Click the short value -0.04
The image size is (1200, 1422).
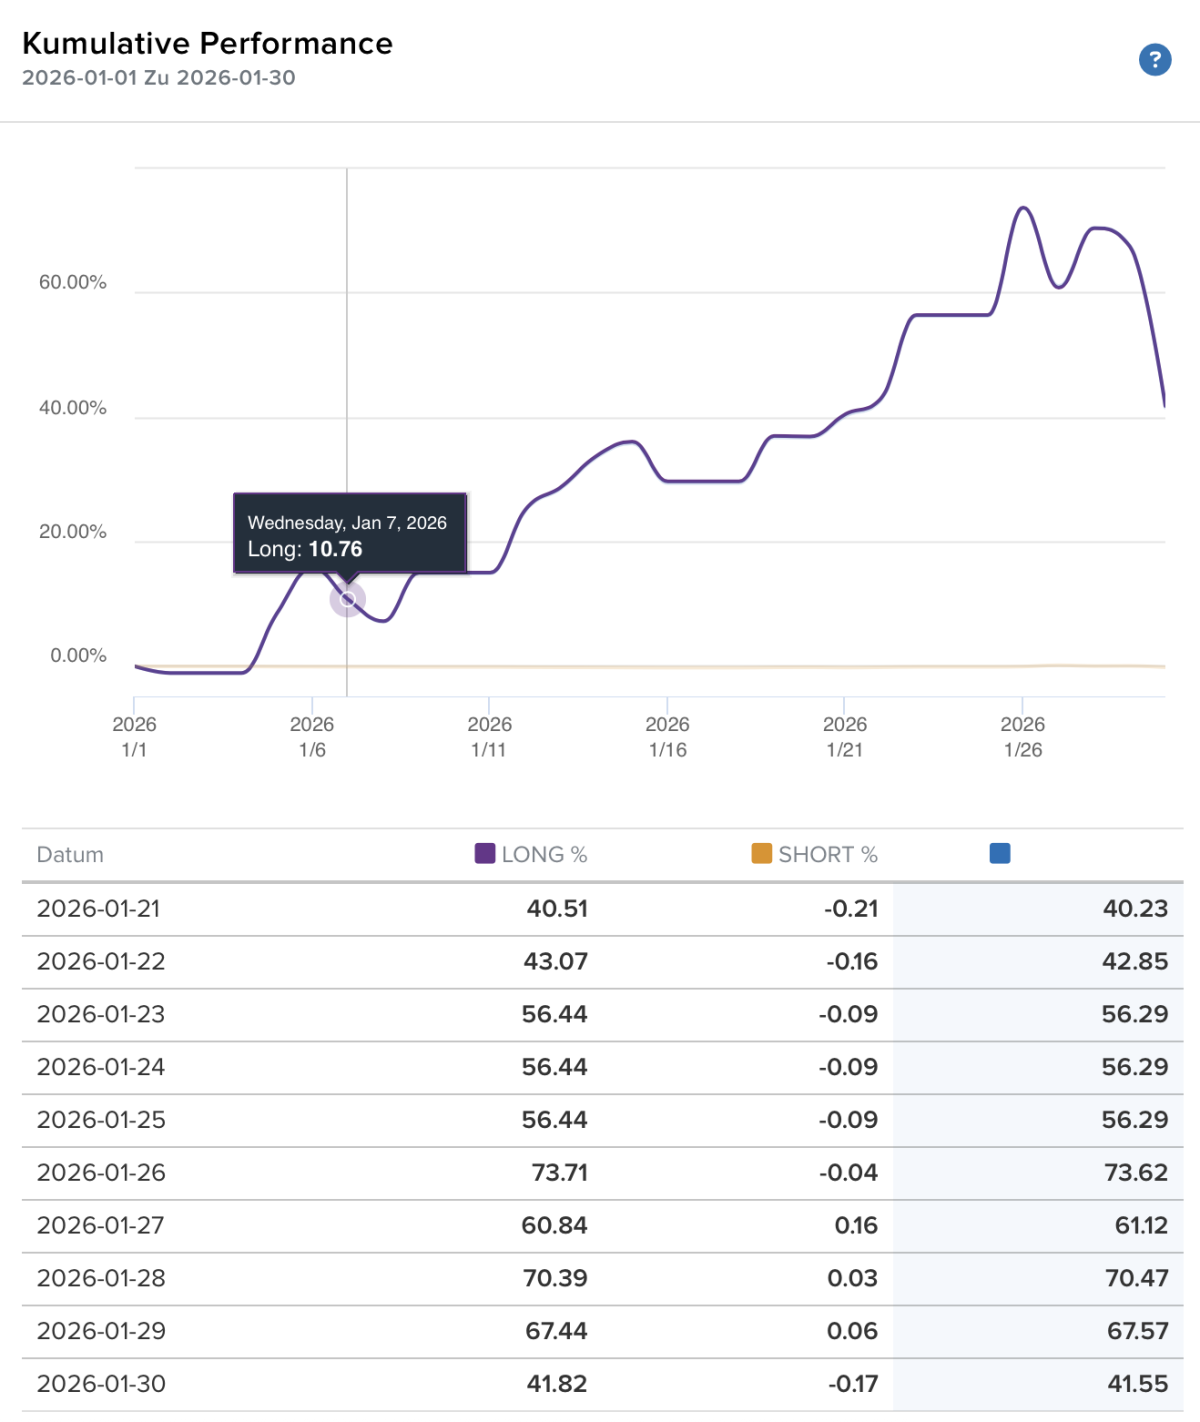point(848,1173)
